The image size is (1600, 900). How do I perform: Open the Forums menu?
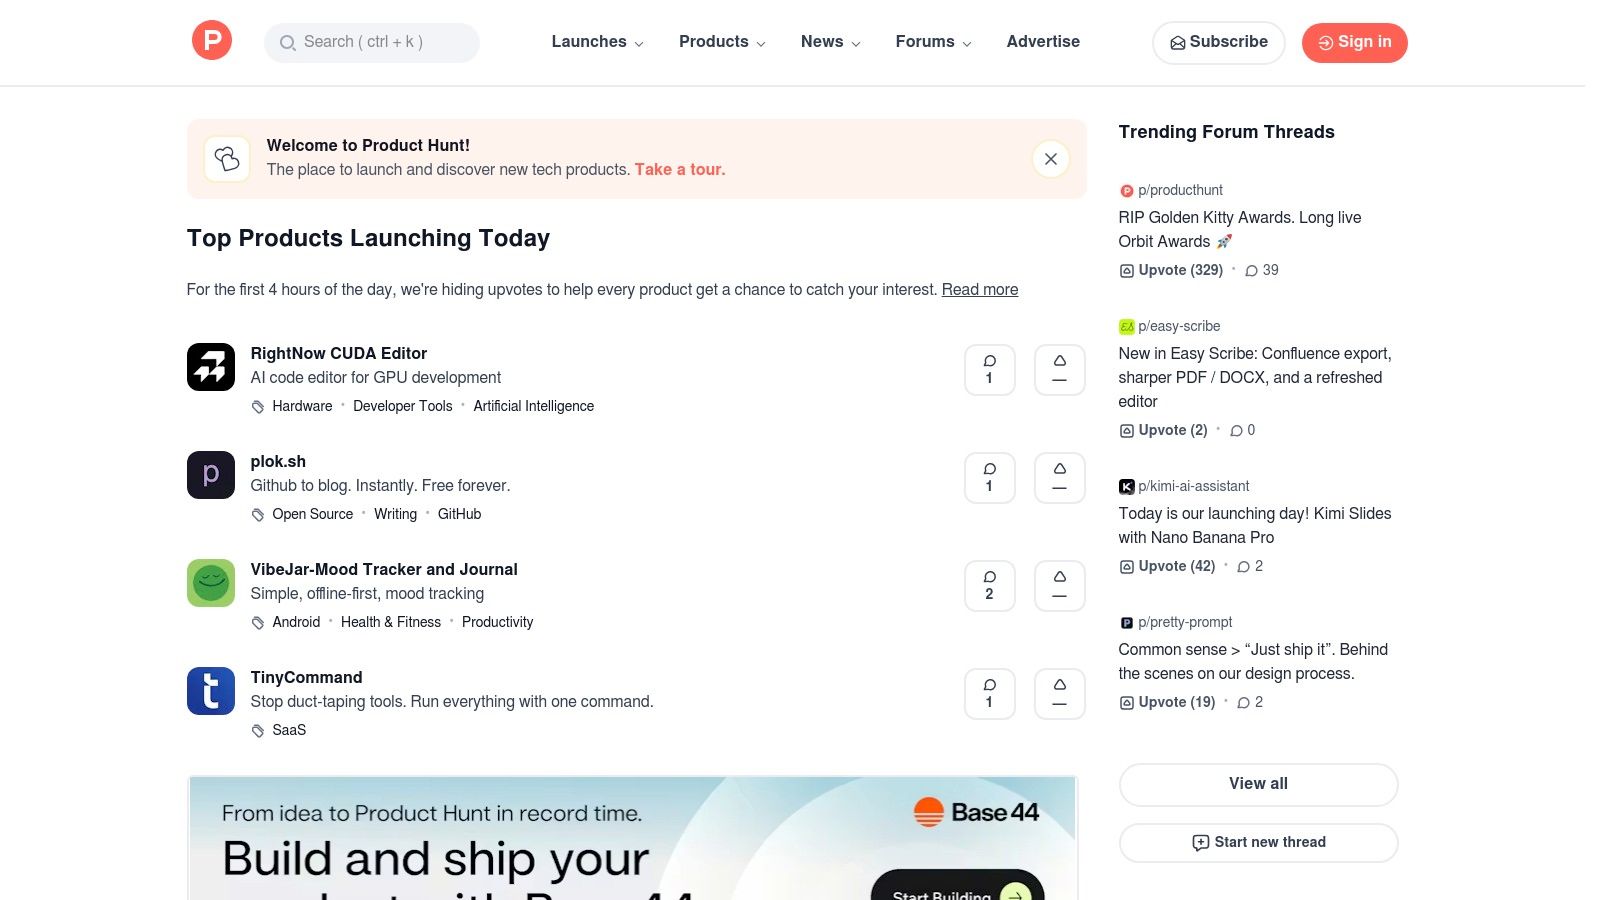pyautogui.click(x=932, y=42)
